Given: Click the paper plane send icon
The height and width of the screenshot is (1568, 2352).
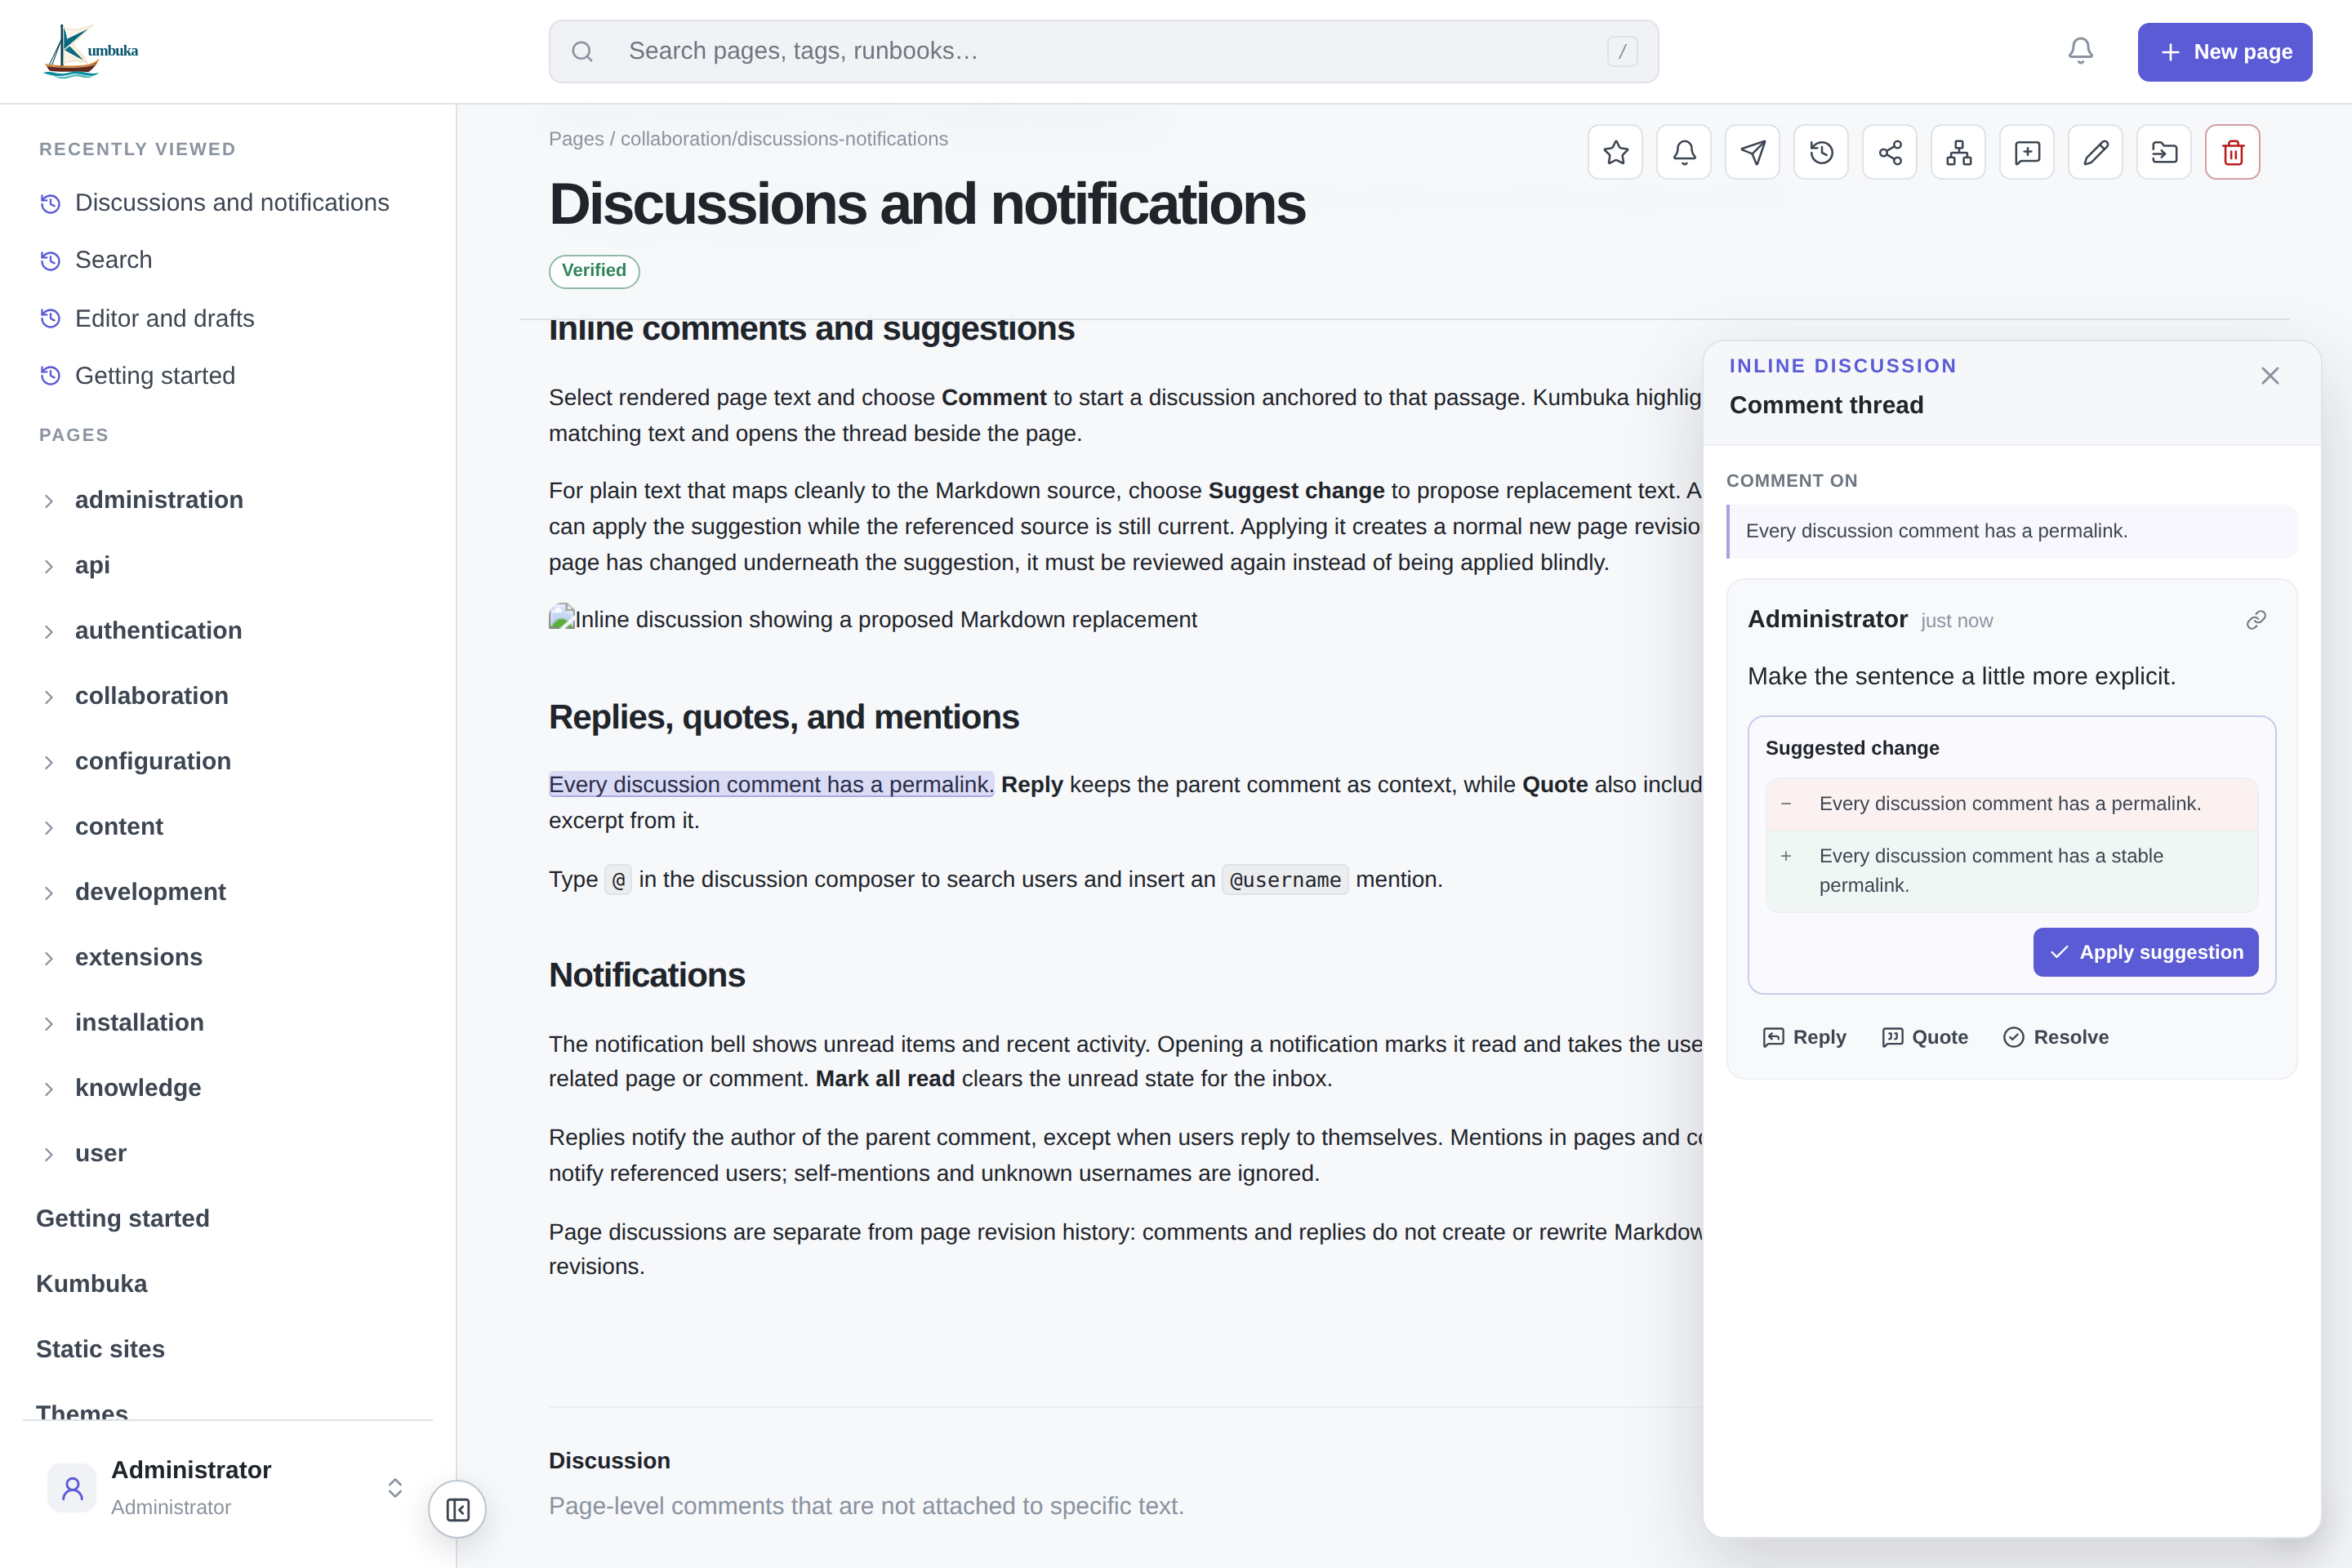Looking at the screenshot, I should 1753,152.
